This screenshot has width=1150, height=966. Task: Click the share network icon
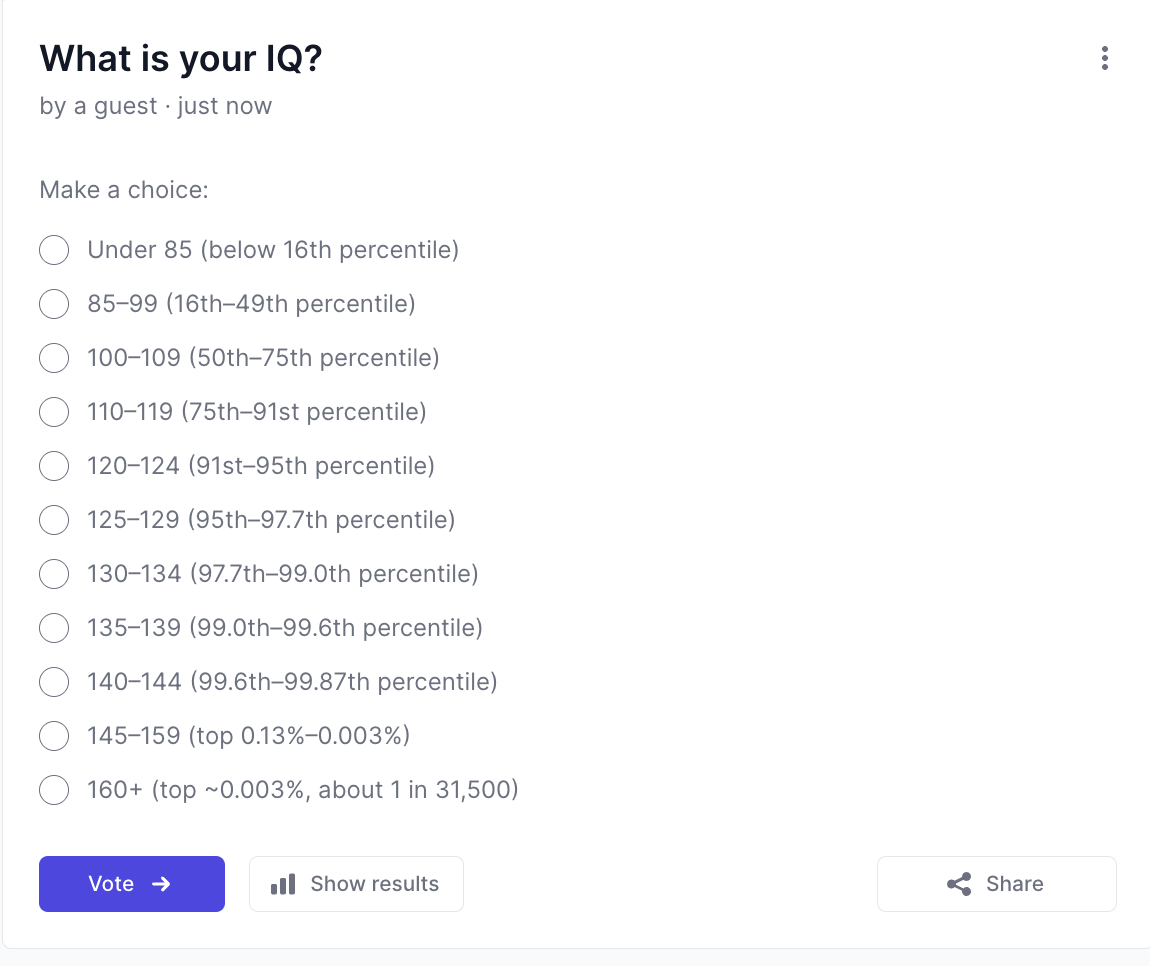(x=959, y=884)
